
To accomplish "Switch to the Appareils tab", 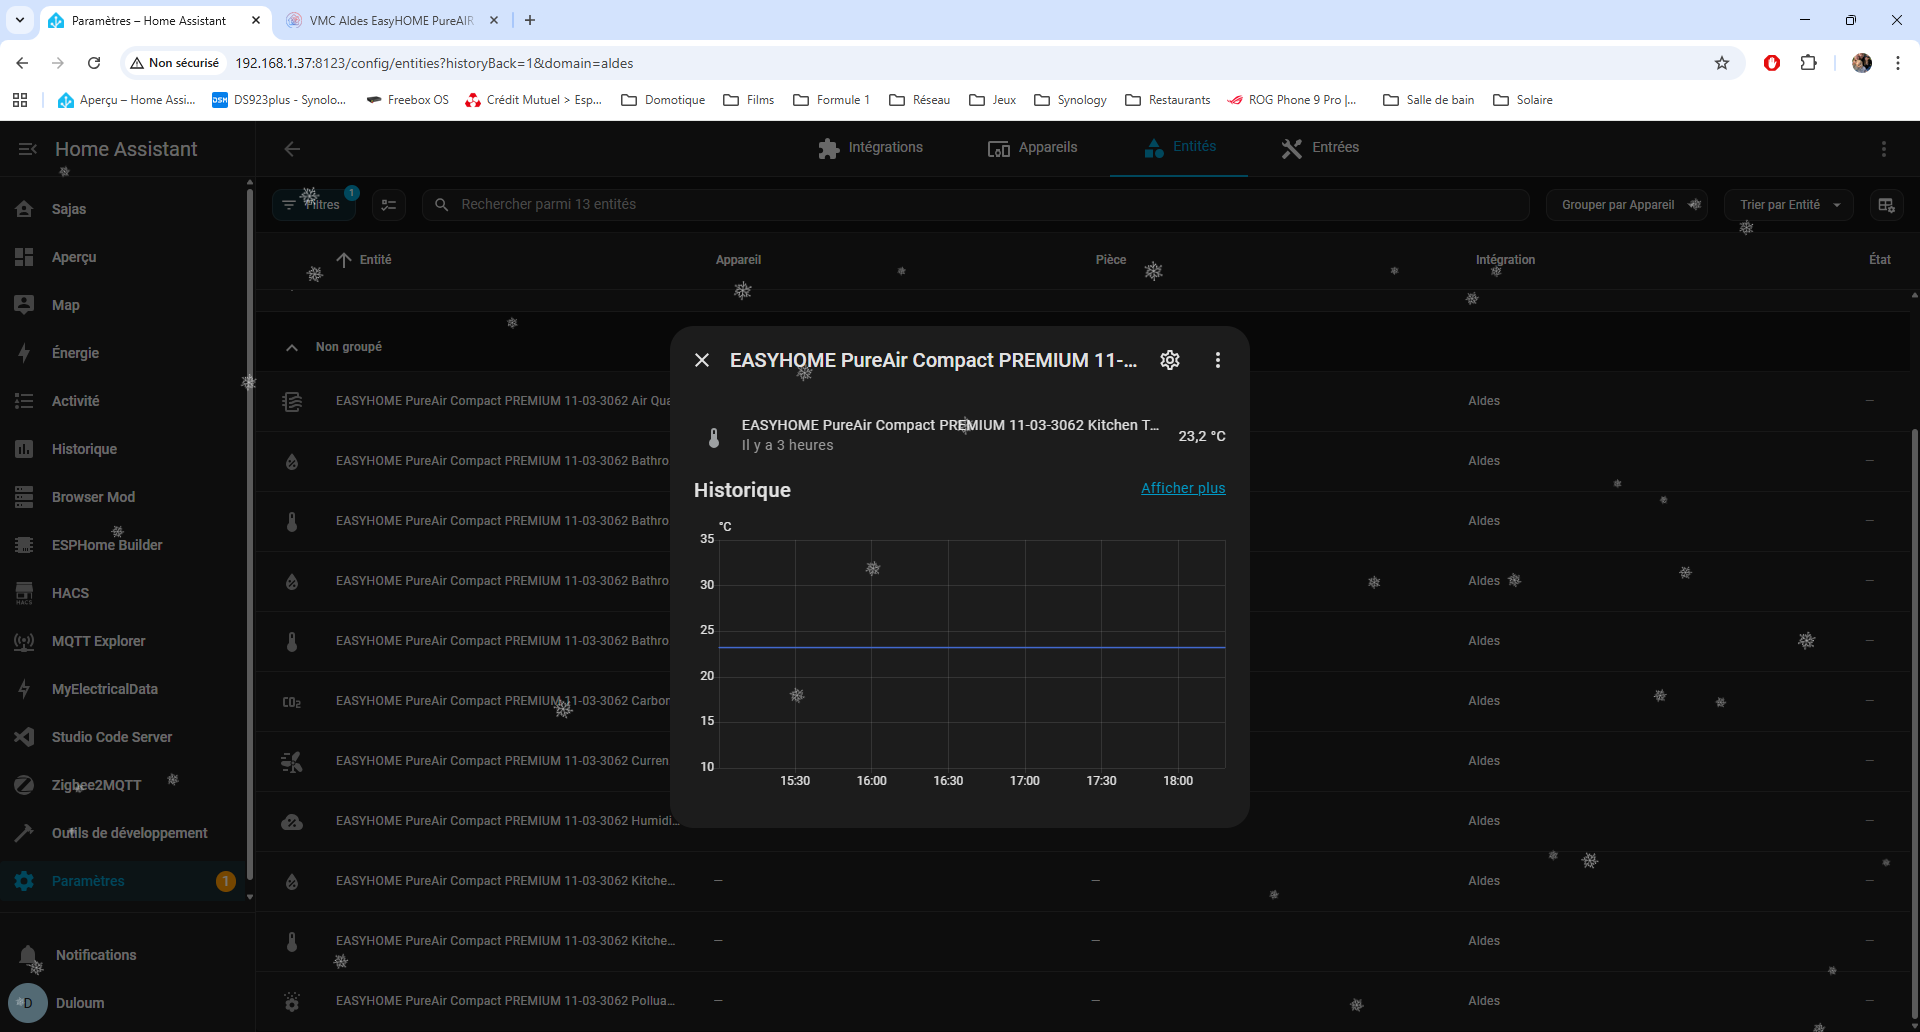I will 1033,148.
